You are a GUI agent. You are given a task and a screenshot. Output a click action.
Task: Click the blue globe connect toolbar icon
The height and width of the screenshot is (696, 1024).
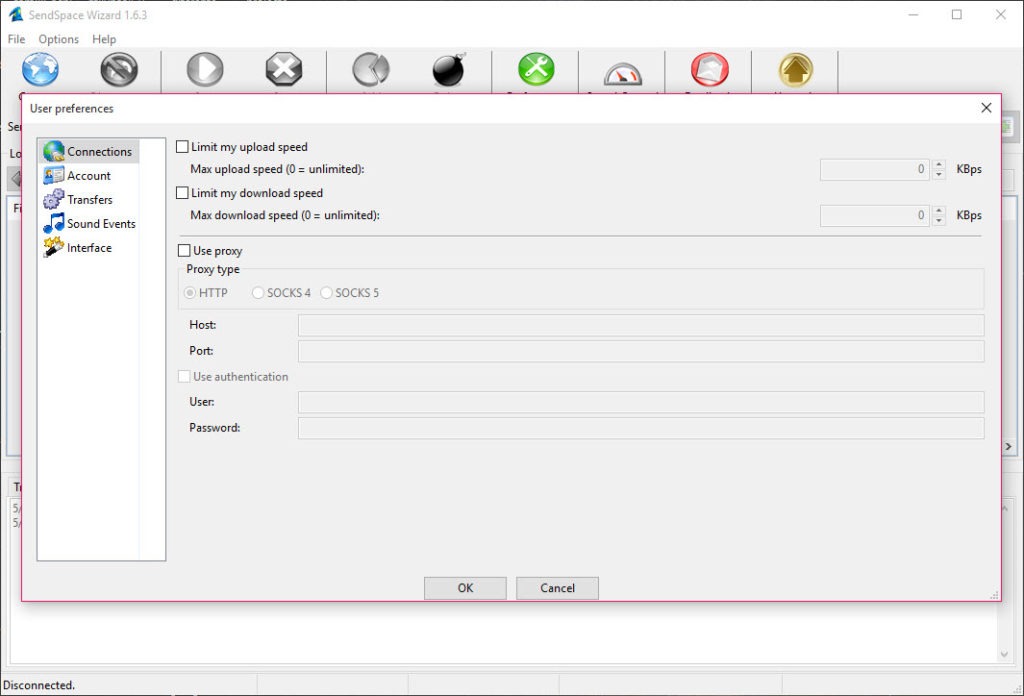[40, 69]
